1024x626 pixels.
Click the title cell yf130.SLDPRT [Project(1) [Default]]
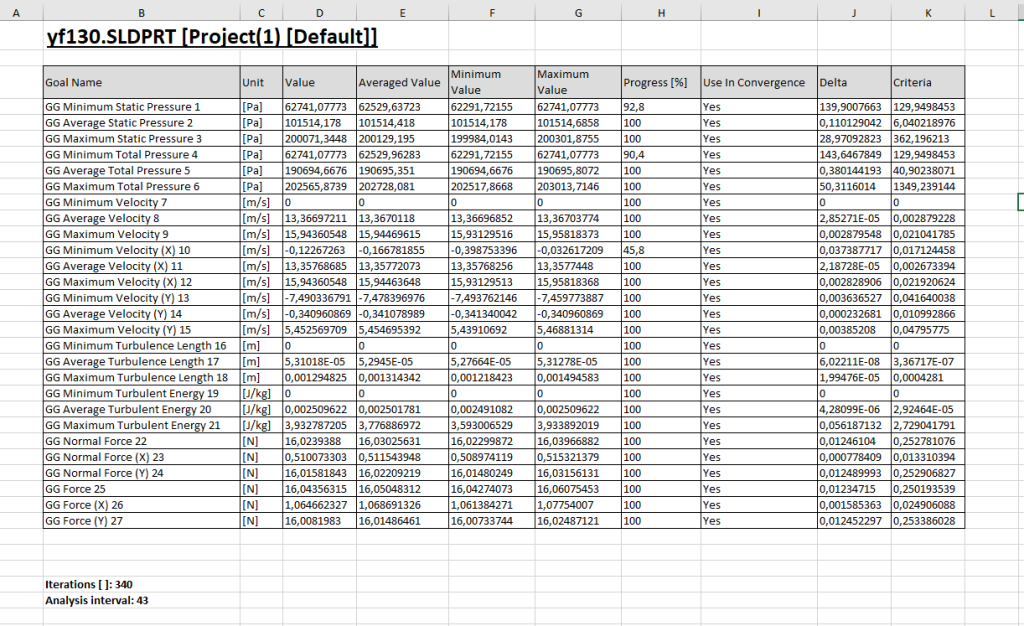[212, 37]
